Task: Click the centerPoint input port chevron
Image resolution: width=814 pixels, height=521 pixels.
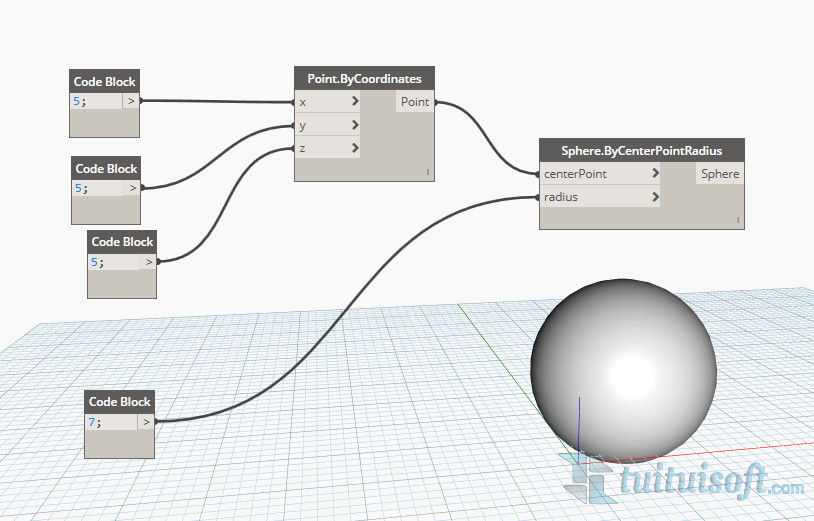Action: pyautogui.click(x=654, y=174)
